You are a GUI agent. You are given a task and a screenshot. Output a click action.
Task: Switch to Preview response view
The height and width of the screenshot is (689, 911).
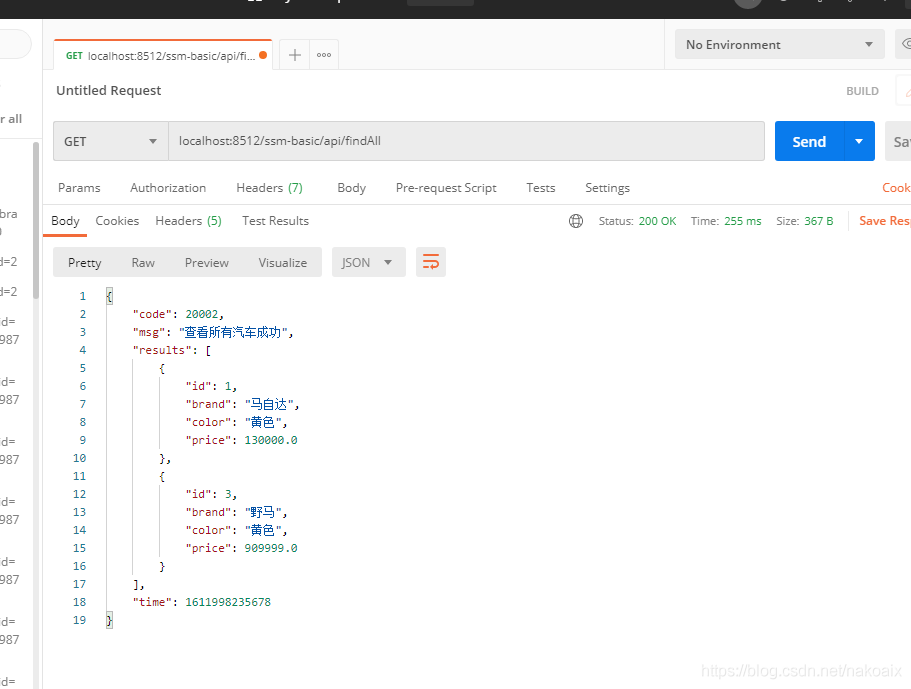(207, 262)
